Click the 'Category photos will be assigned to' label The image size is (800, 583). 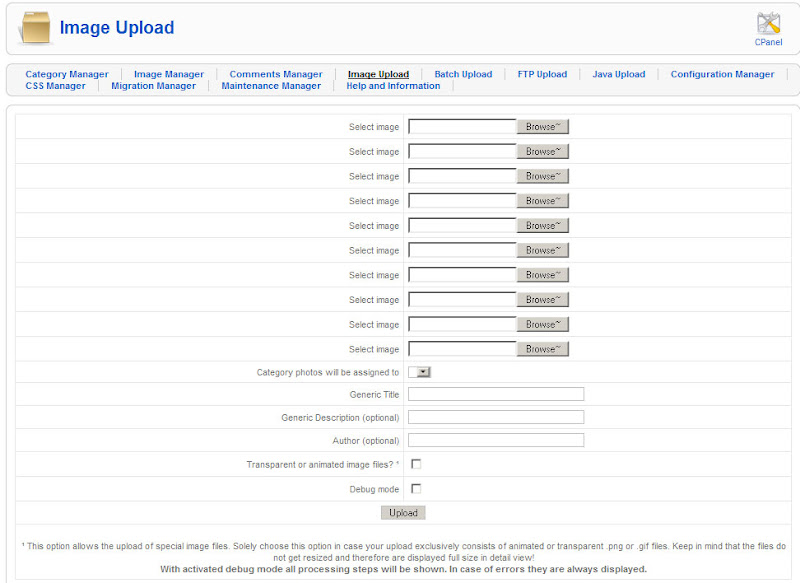(328, 373)
